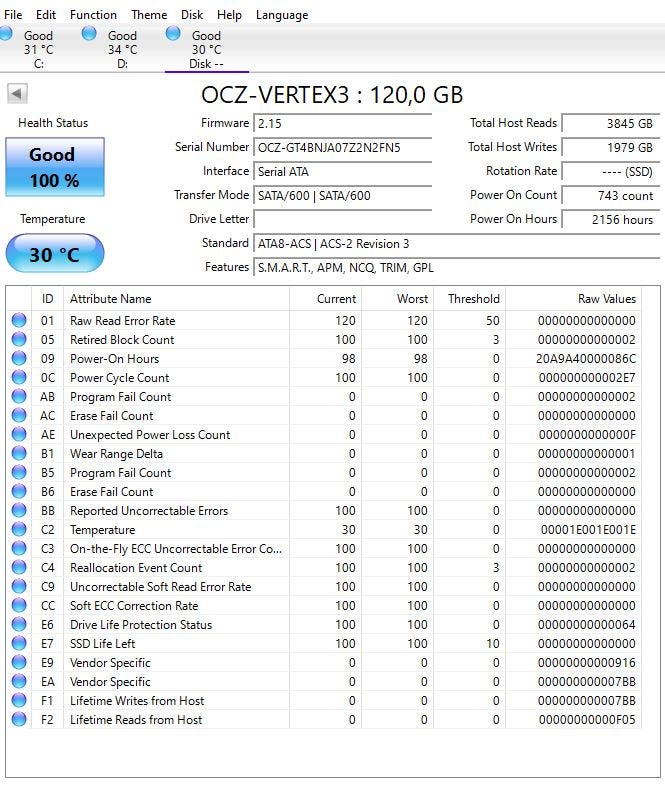The height and width of the screenshot is (785, 665).
Task: Click the Total Host Writes value 1979 GB
Action: click(x=610, y=148)
